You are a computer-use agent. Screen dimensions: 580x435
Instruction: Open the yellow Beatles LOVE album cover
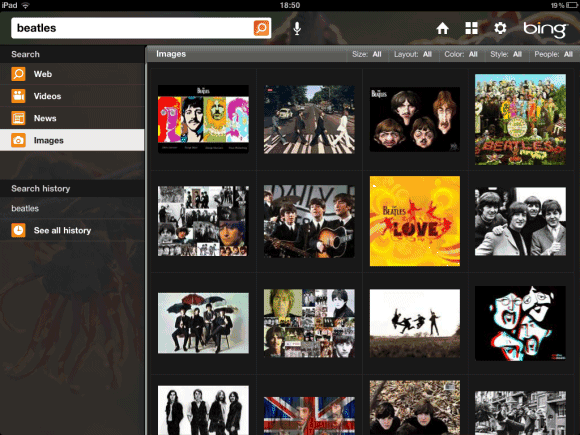coord(415,221)
